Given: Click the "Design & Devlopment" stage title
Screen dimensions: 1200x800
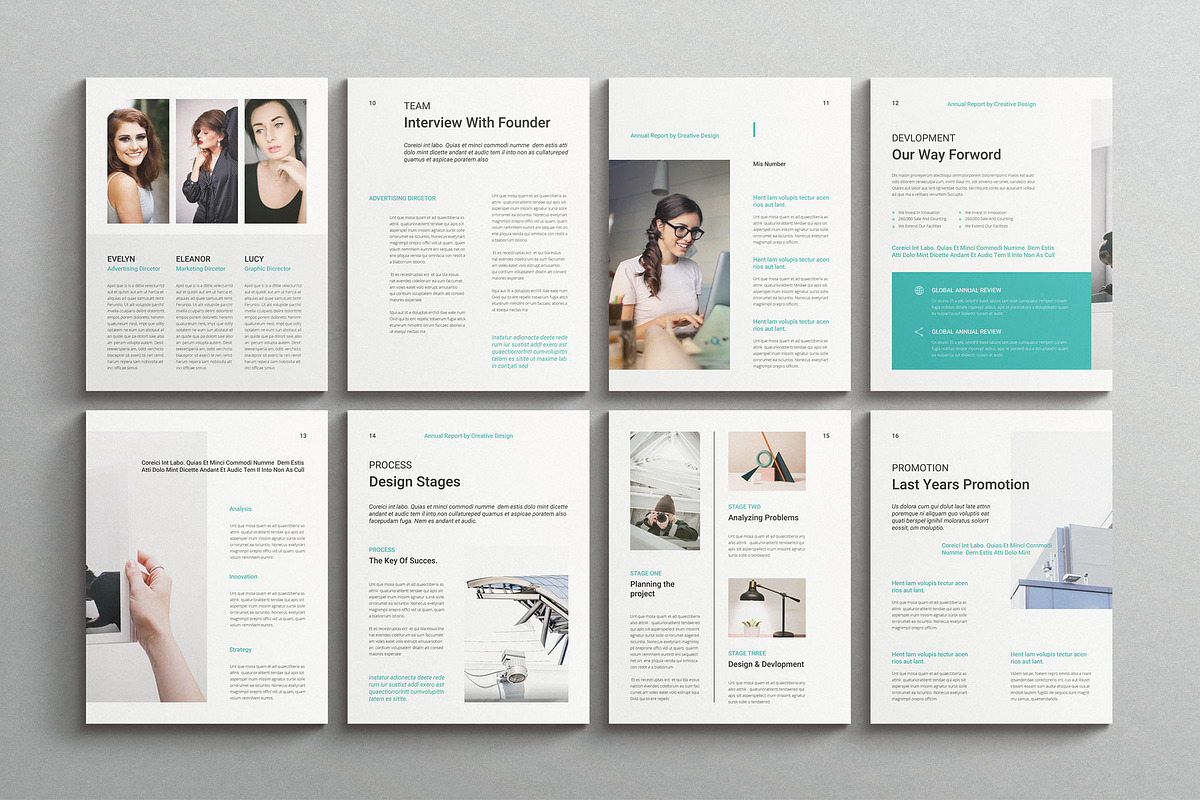Looking at the screenshot, I should coord(766,664).
